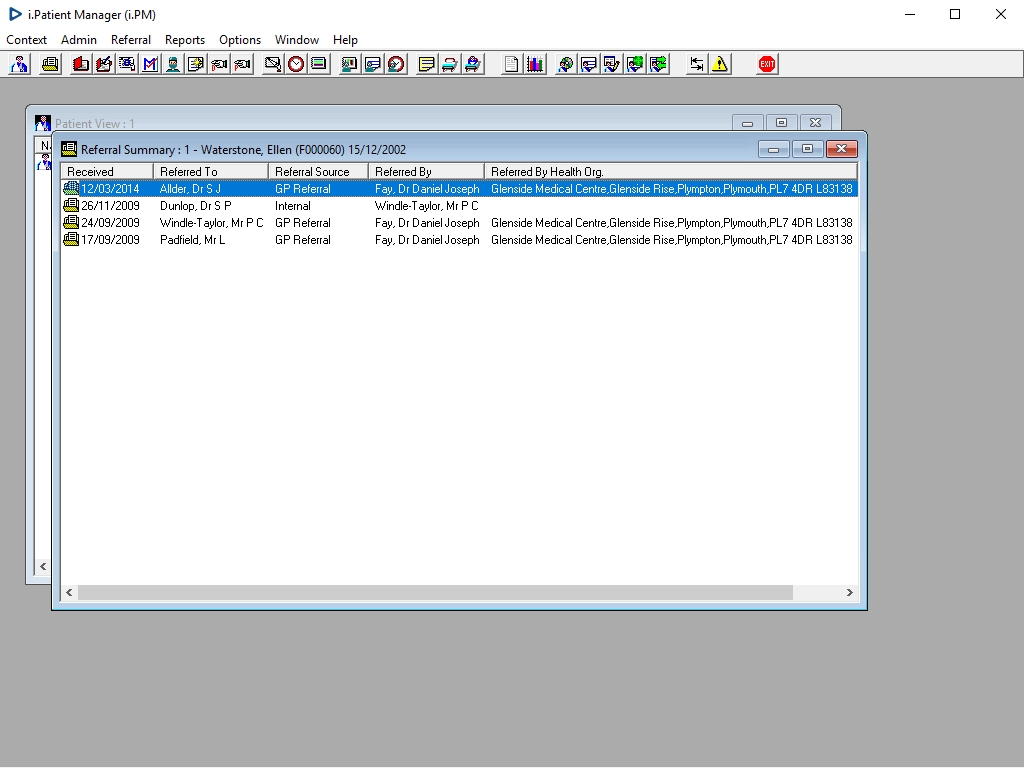Sort by the Referred By column header

(426, 172)
